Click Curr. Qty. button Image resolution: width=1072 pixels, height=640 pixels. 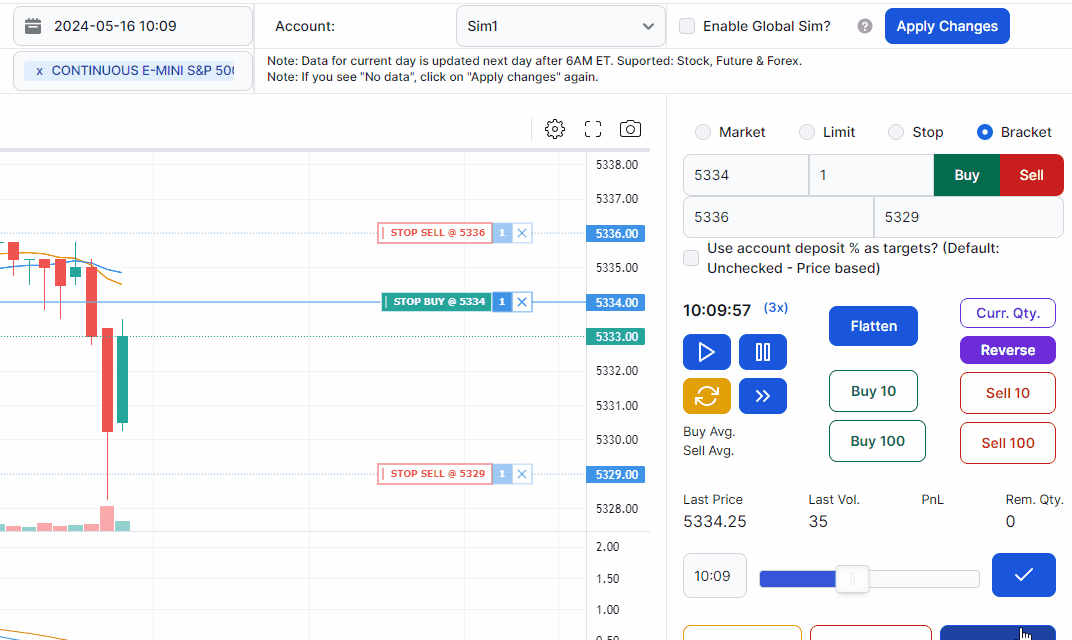coord(1008,313)
